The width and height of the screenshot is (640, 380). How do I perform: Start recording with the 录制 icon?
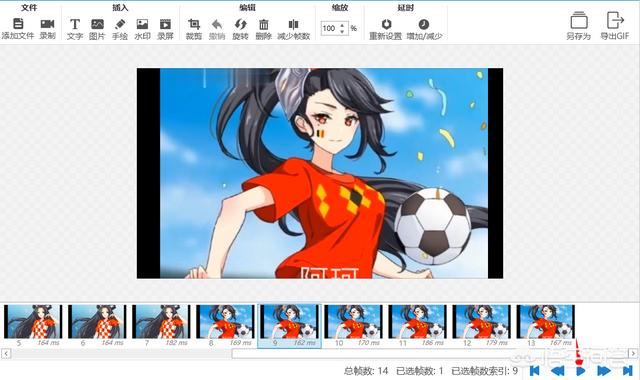[x=47, y=24]
